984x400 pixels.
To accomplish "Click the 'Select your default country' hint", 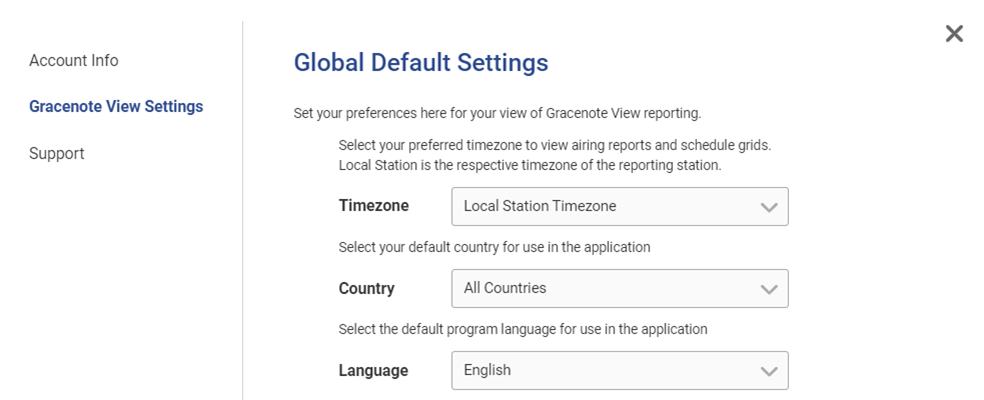I will 495,247.
